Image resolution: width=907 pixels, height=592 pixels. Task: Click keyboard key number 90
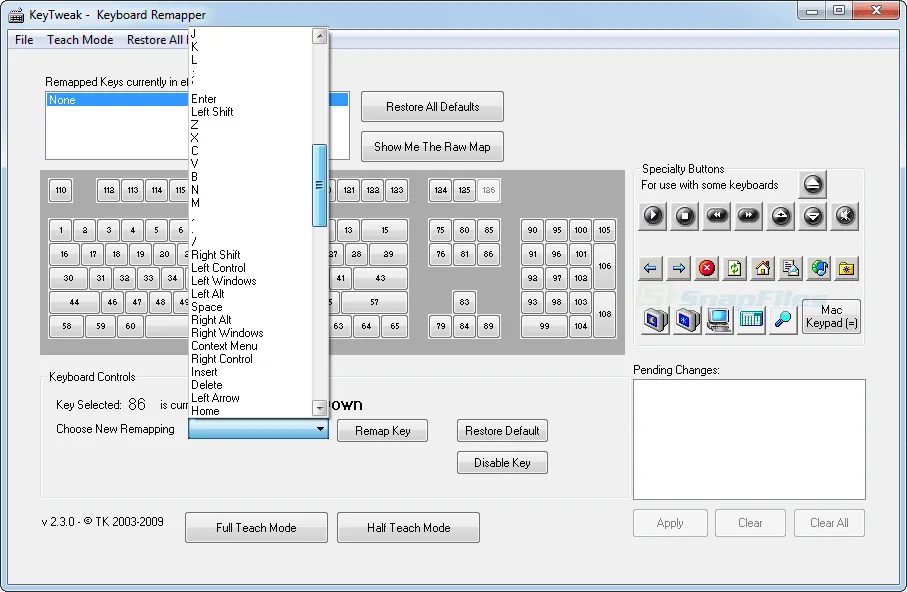tap(533, 230)
